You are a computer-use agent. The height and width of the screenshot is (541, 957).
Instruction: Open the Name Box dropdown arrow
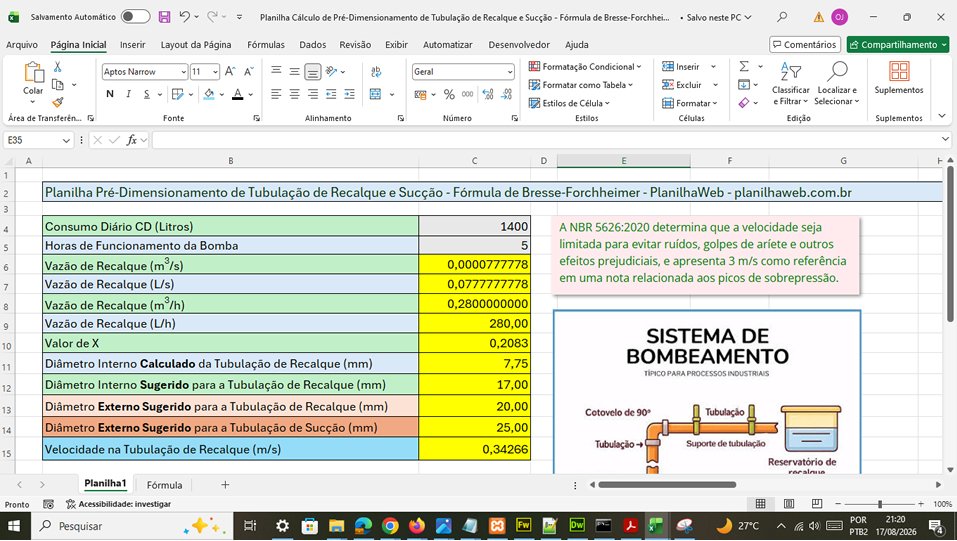point(66,140)
